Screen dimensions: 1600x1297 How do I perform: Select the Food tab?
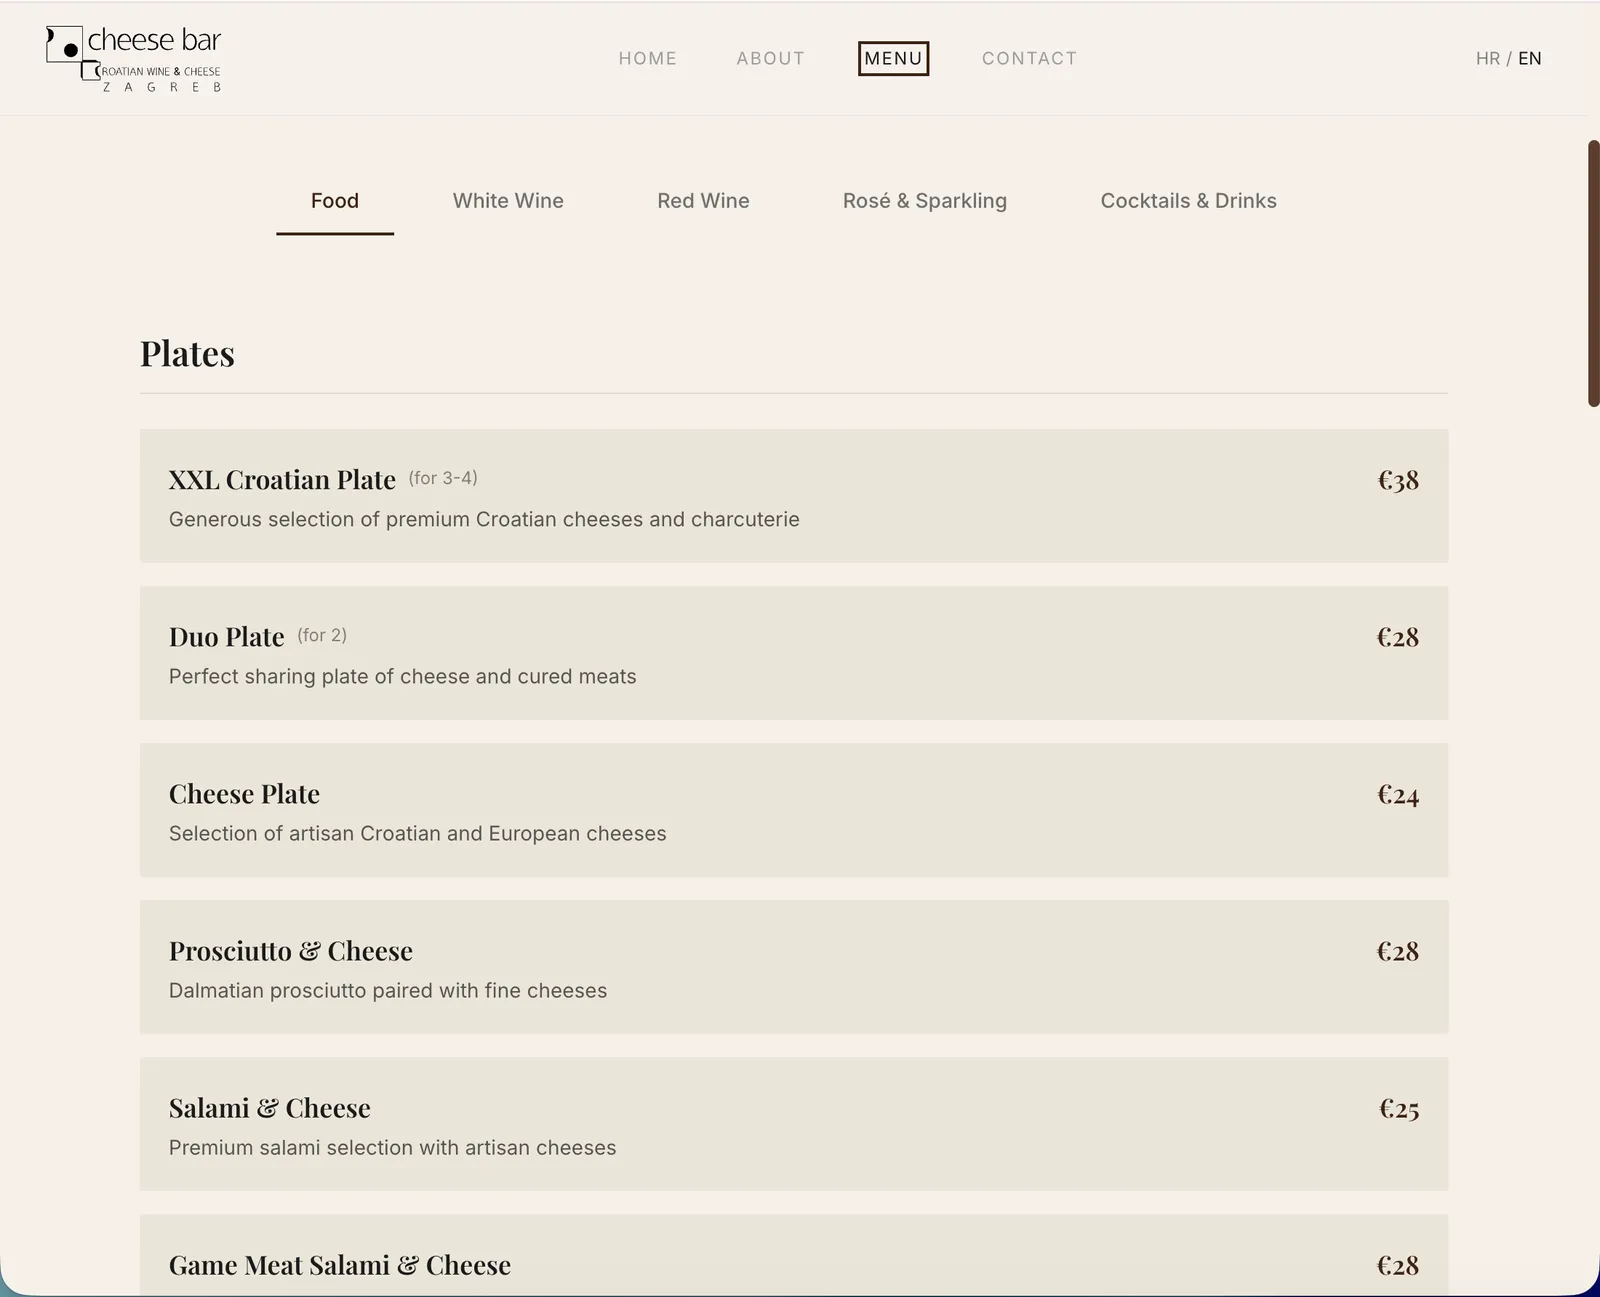[335, 201]
